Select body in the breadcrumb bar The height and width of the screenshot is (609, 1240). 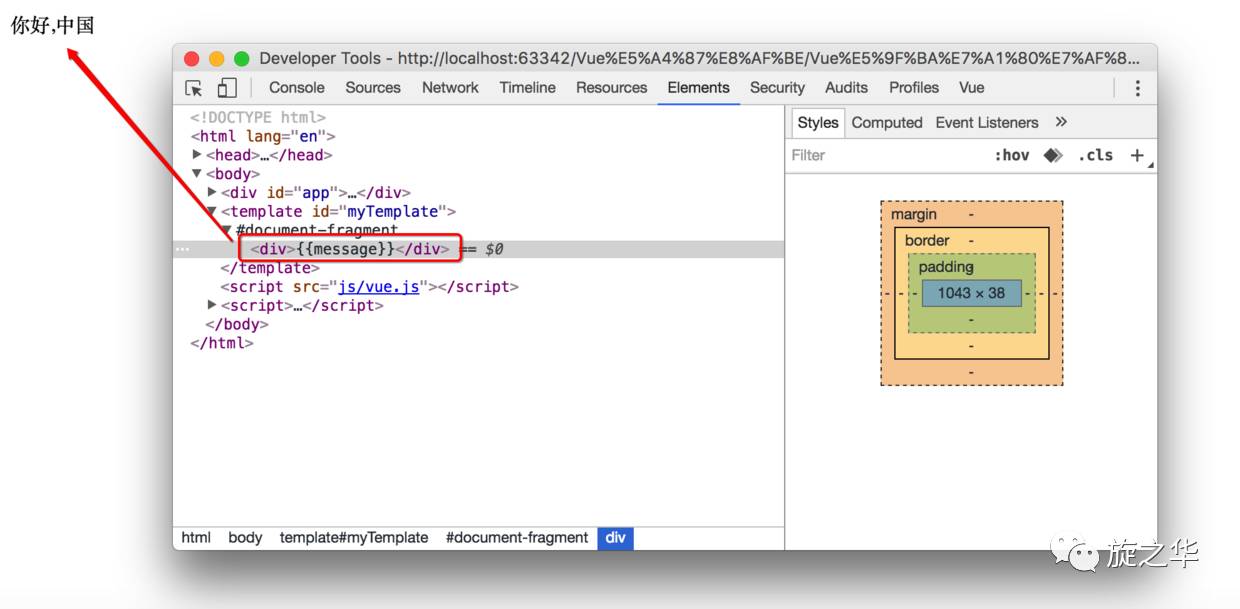pos(245,538)
